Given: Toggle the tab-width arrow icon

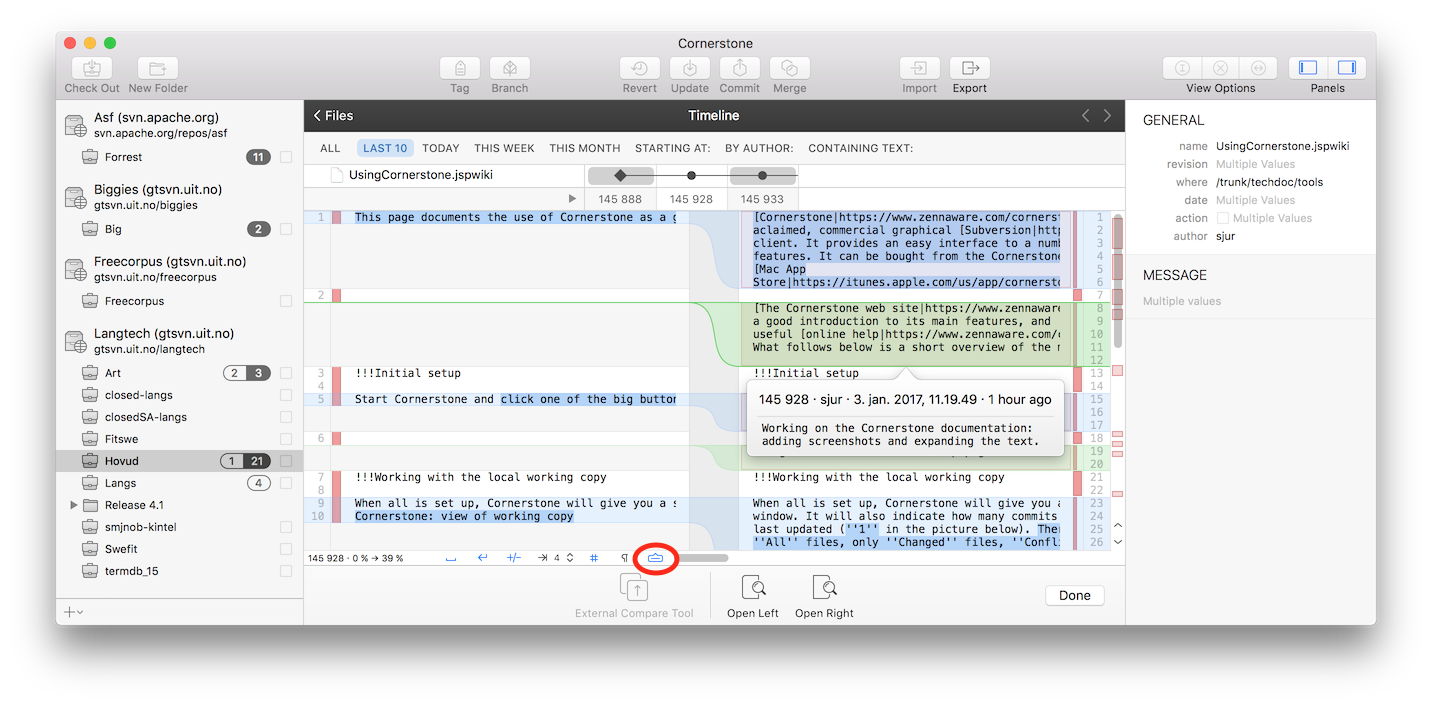Looking at the screenshot, I should 542,558.
